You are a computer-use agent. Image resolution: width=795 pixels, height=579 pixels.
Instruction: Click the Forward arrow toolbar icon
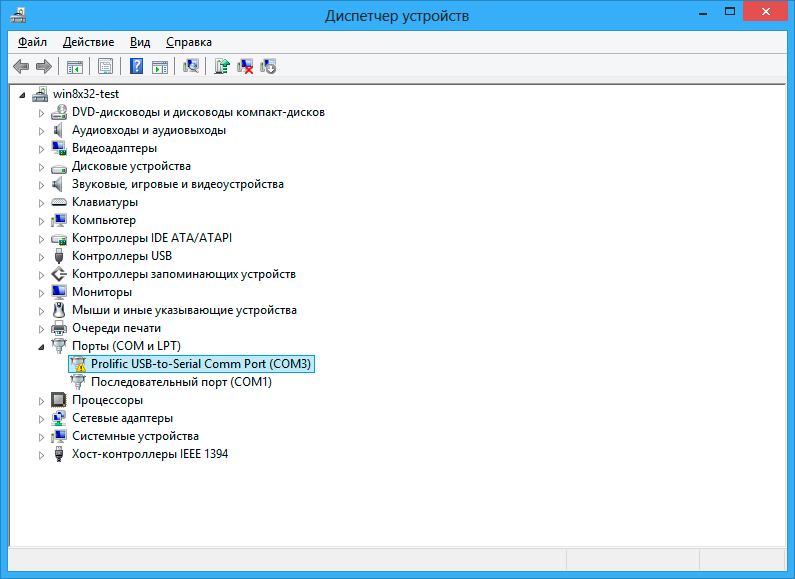point(44,66)
